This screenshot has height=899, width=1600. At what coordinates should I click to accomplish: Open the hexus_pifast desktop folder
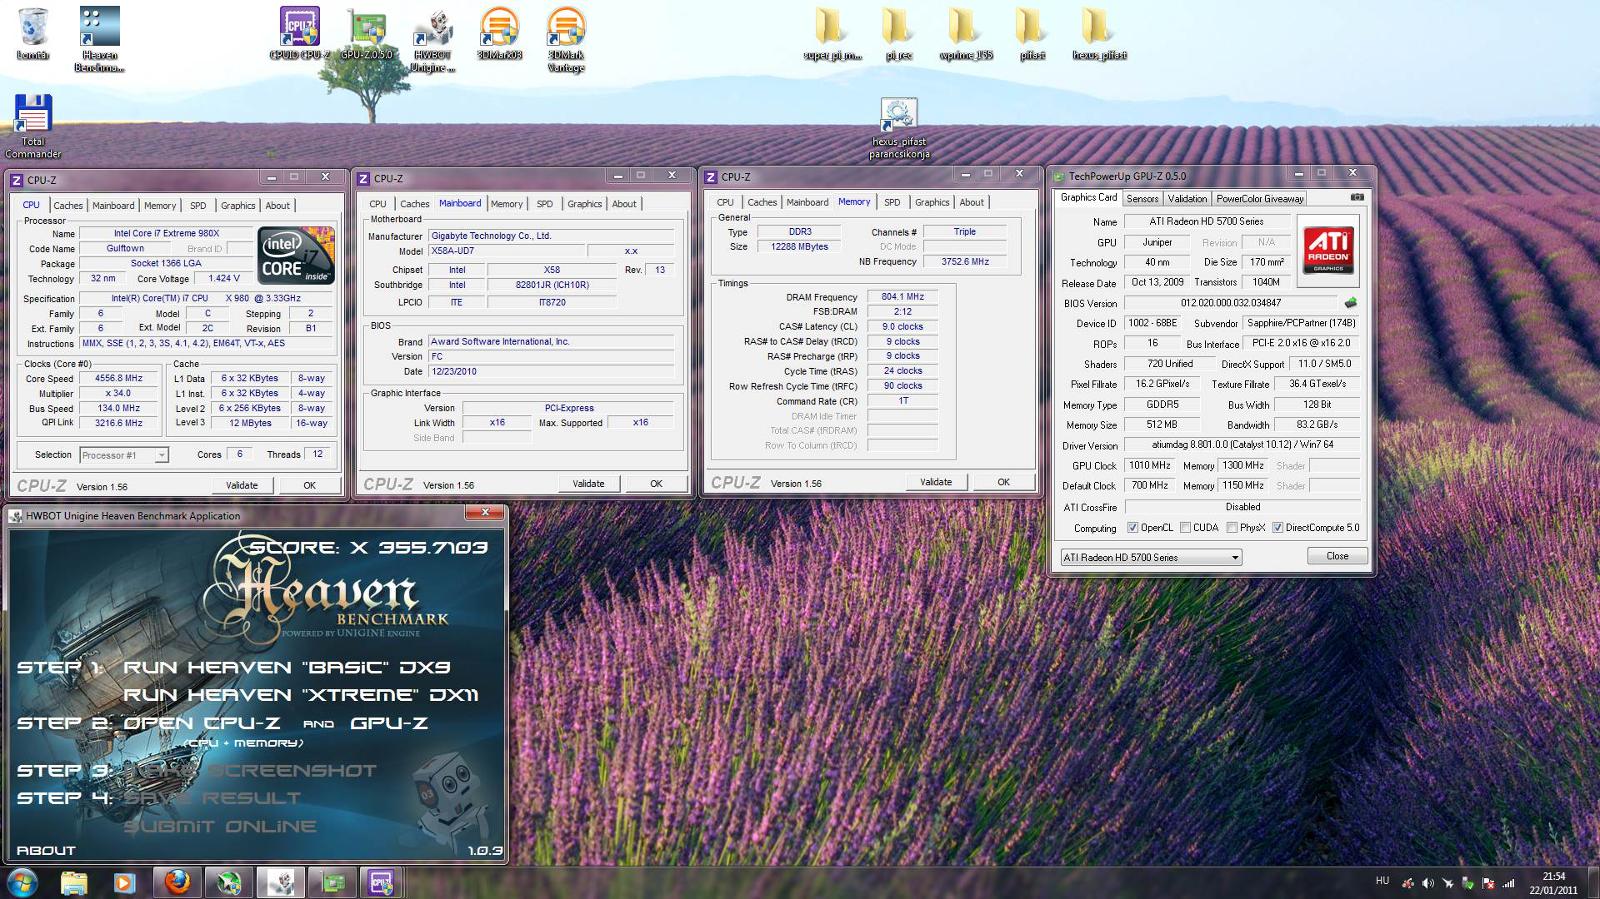coord(1099,33)
